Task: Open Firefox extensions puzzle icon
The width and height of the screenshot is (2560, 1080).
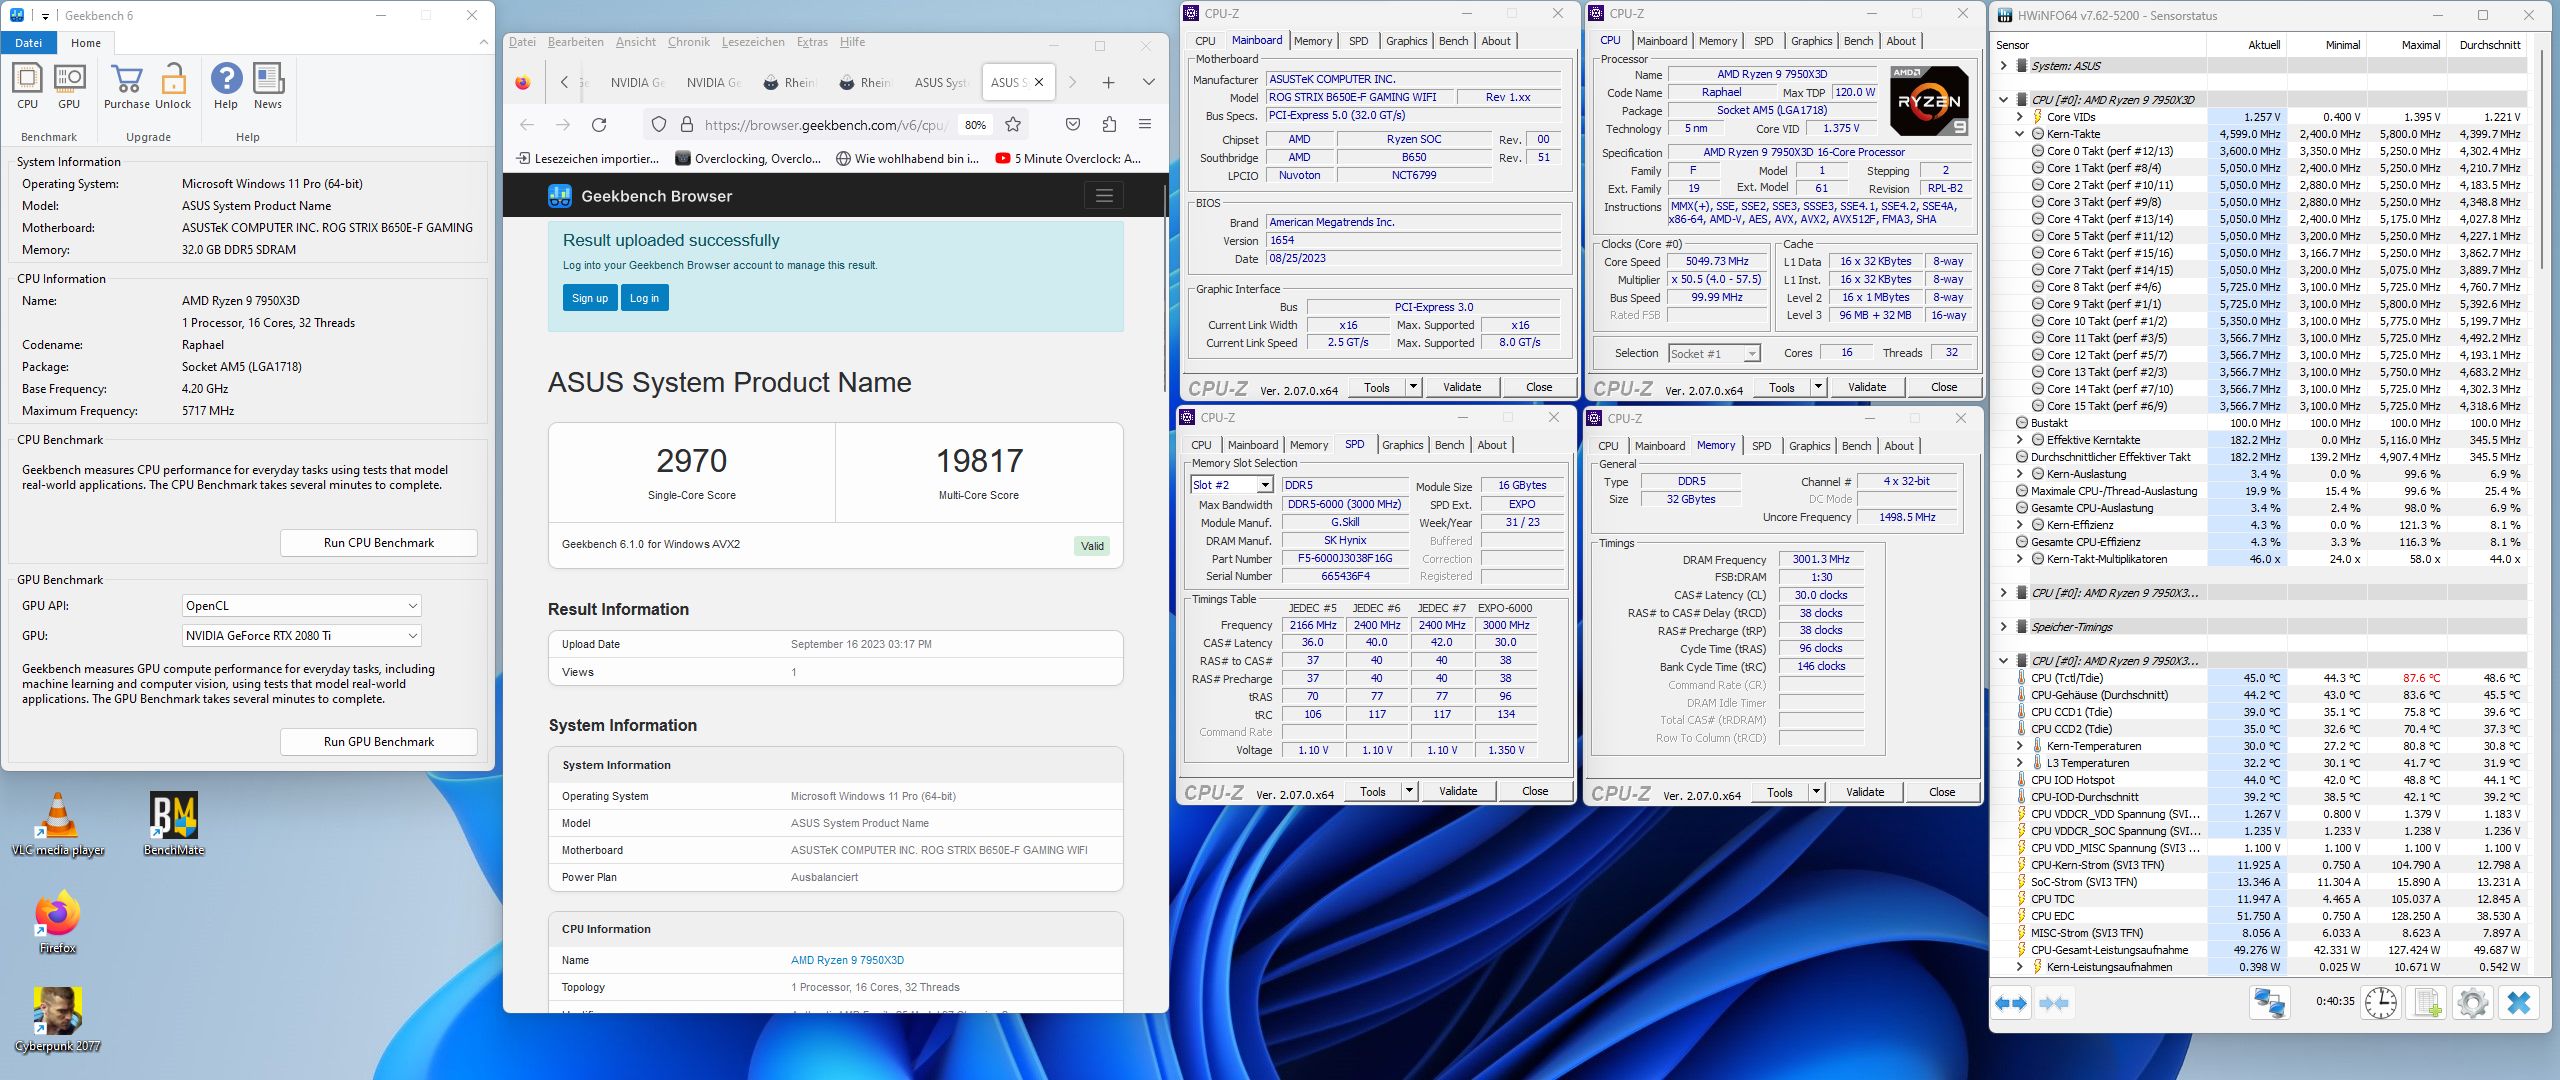Action: tap(1109, 125)
